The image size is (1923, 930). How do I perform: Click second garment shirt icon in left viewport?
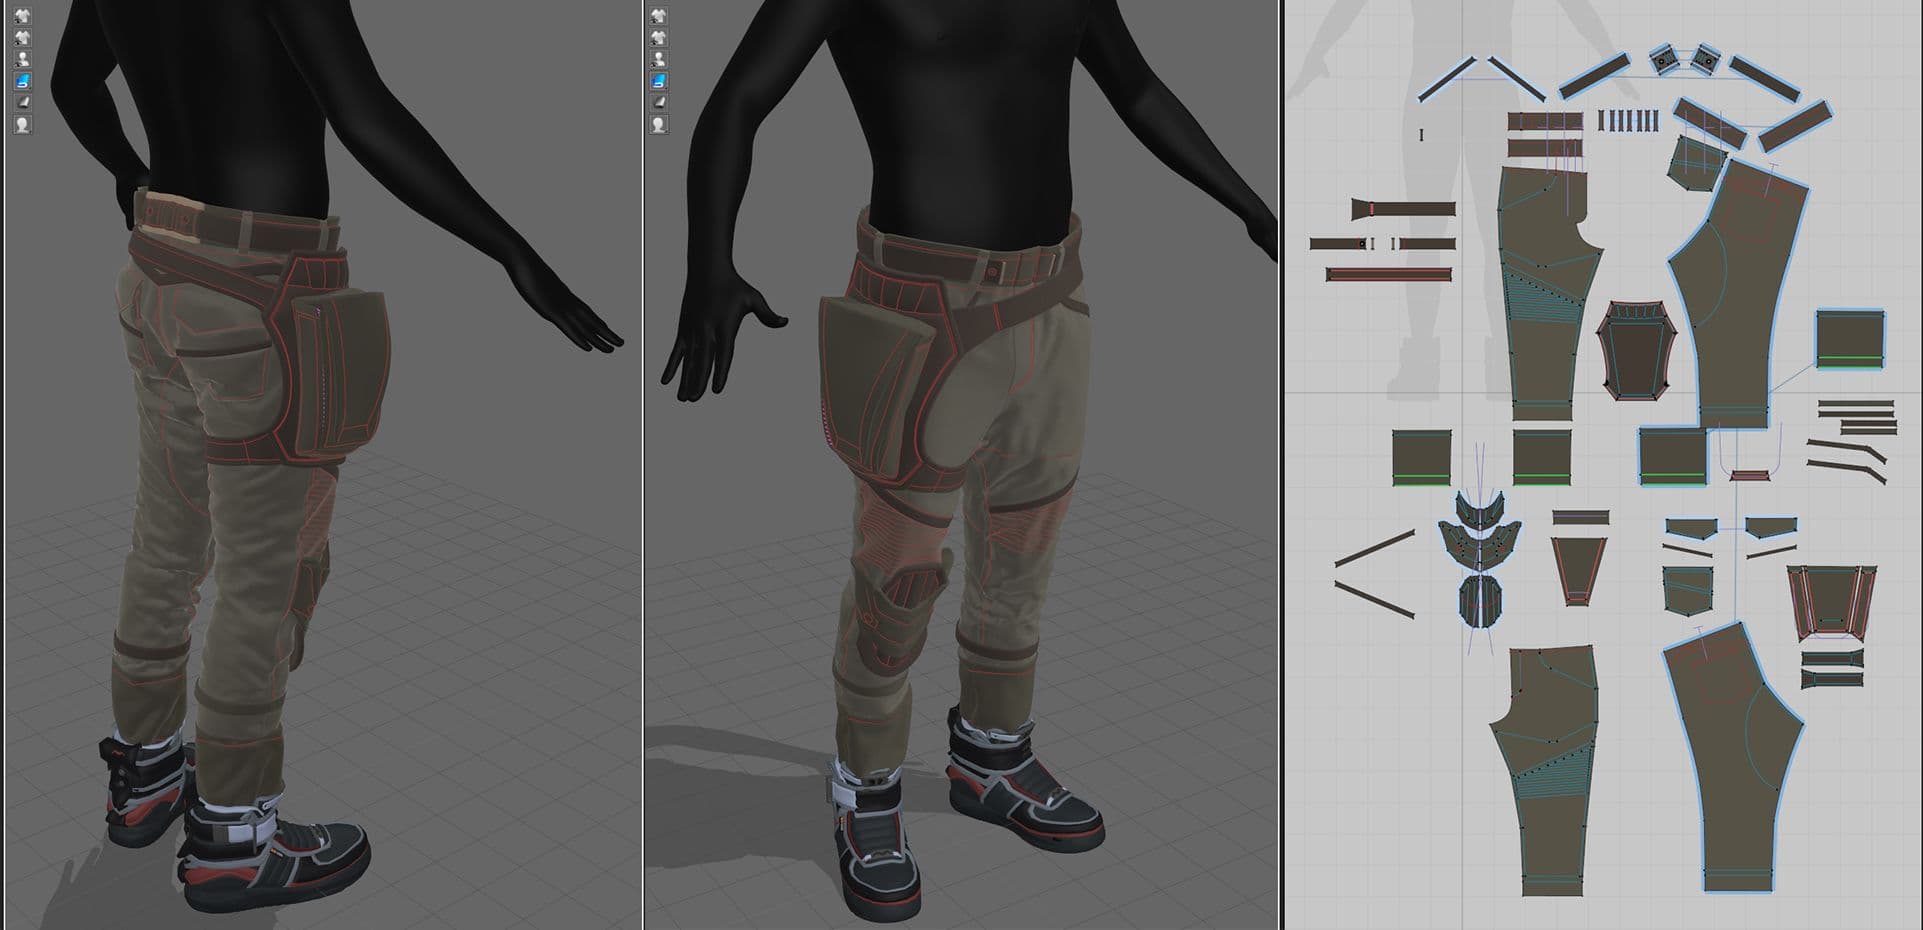(22, 38)
